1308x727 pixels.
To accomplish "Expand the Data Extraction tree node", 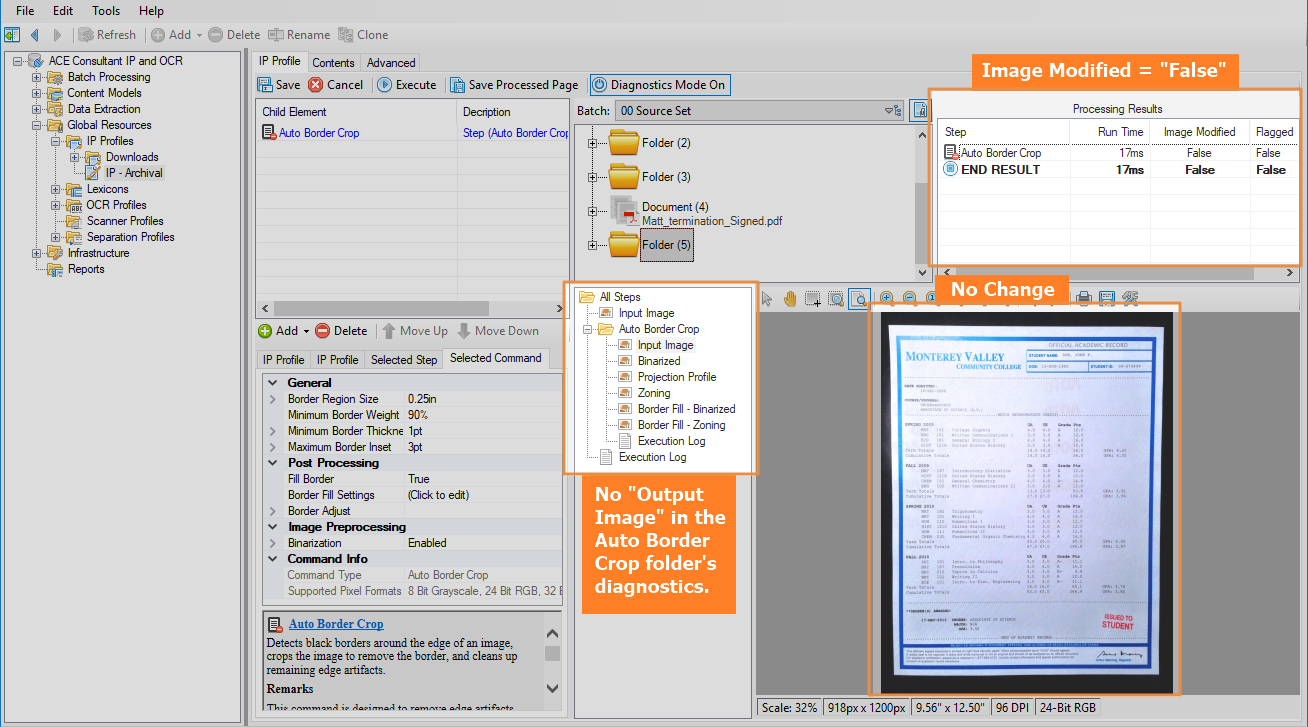I will pyautogui.click(x=36, y=109).
